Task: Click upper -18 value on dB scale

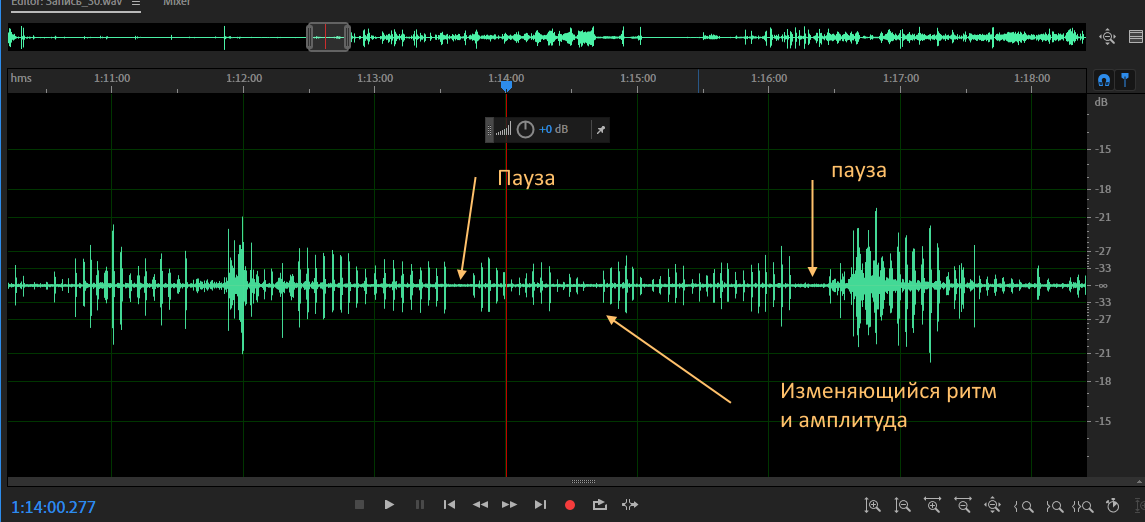Action: (x=1101, y=189)
